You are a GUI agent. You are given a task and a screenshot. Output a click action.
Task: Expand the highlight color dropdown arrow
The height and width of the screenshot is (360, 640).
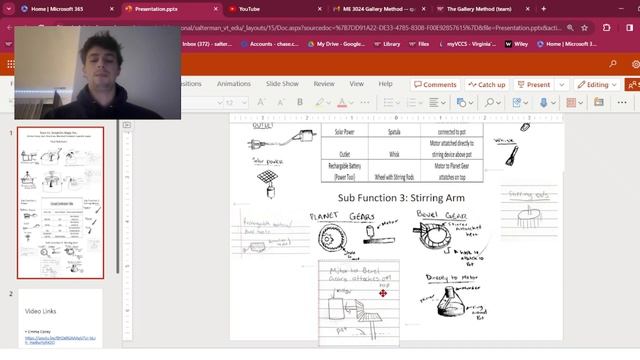[x=328, y=103]
